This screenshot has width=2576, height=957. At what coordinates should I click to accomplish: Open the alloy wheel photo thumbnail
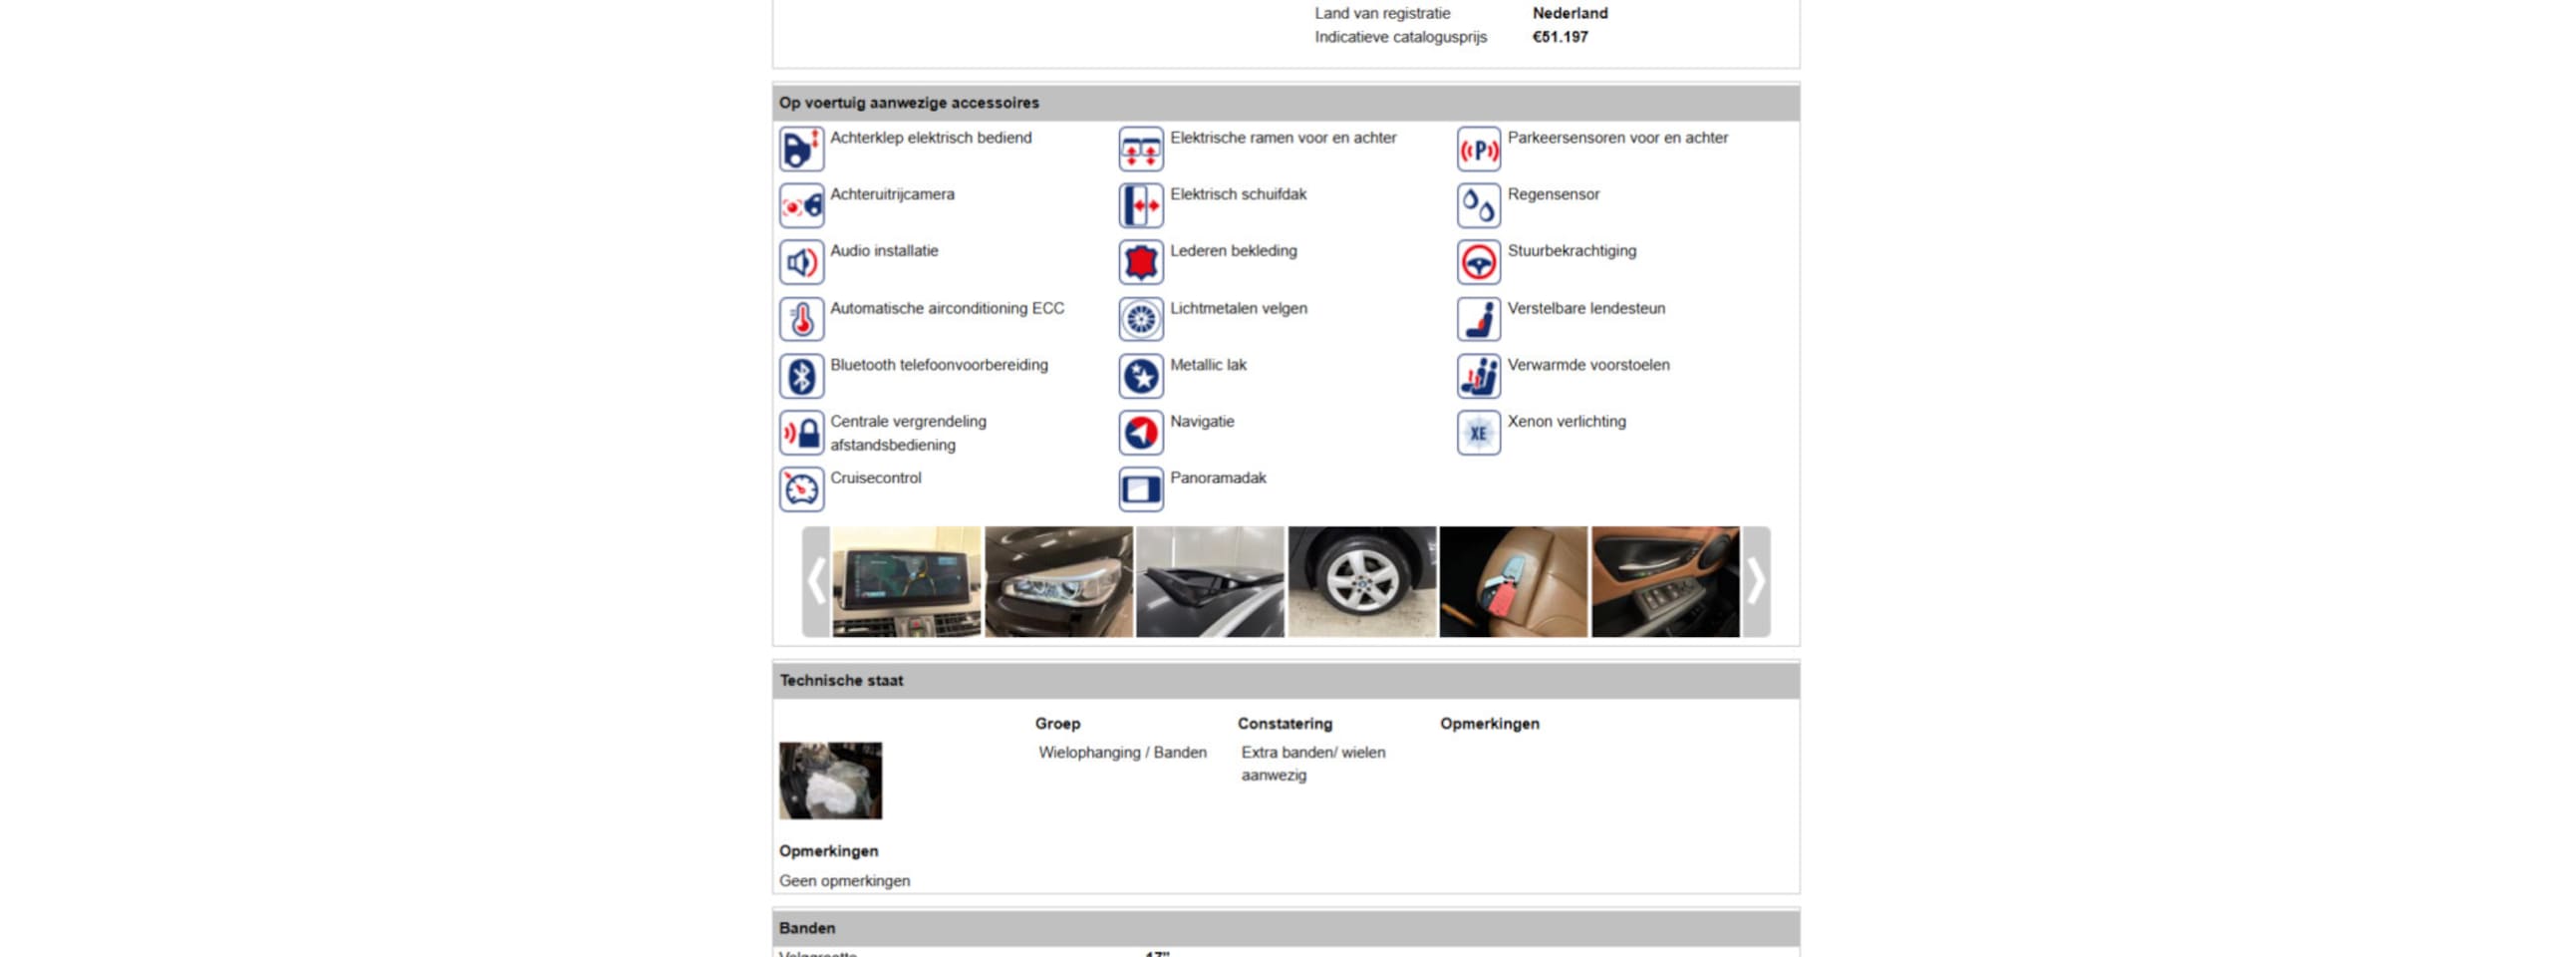1361,582
